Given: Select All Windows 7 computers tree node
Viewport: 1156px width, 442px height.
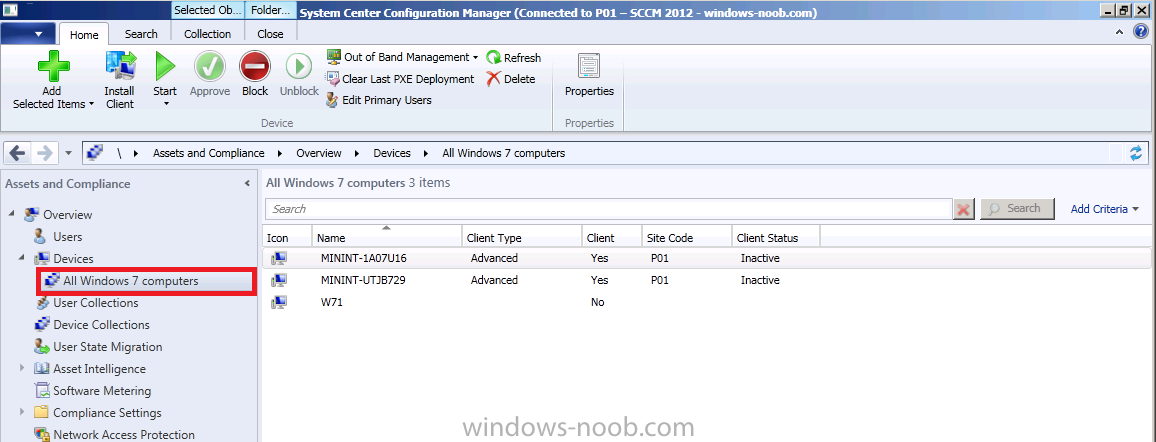Looking at the screenshot, I should (130, 281).
